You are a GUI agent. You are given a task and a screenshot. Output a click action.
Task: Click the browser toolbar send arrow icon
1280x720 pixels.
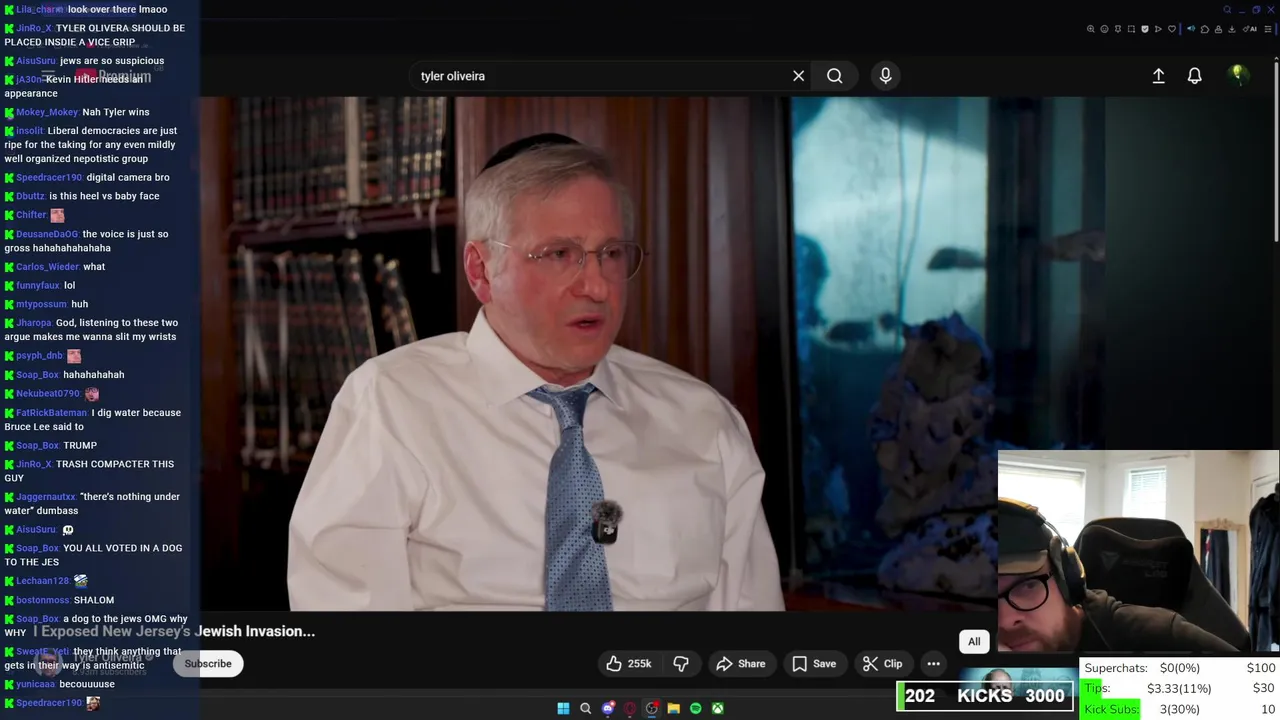(1158, 29)
